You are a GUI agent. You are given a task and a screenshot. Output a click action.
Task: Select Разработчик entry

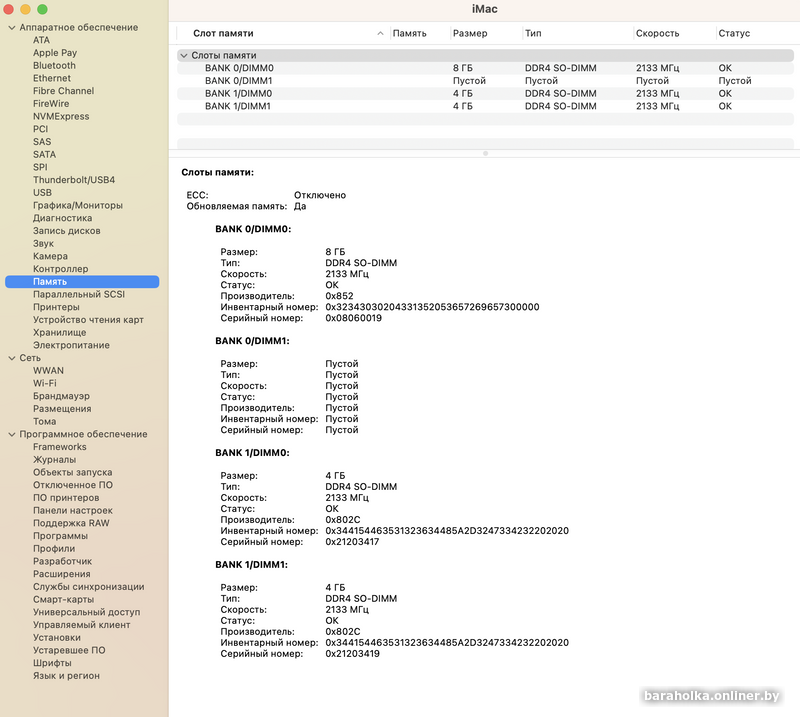(62, 561)
